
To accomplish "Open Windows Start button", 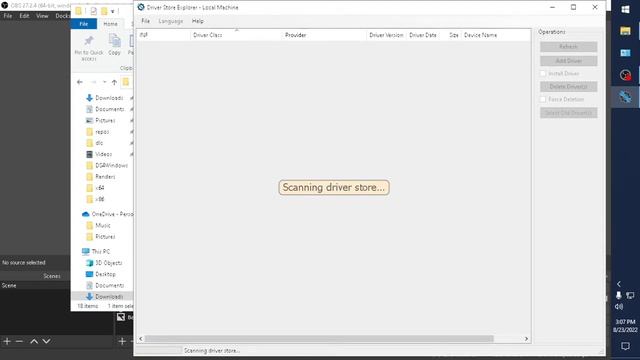I will [625, 9].
